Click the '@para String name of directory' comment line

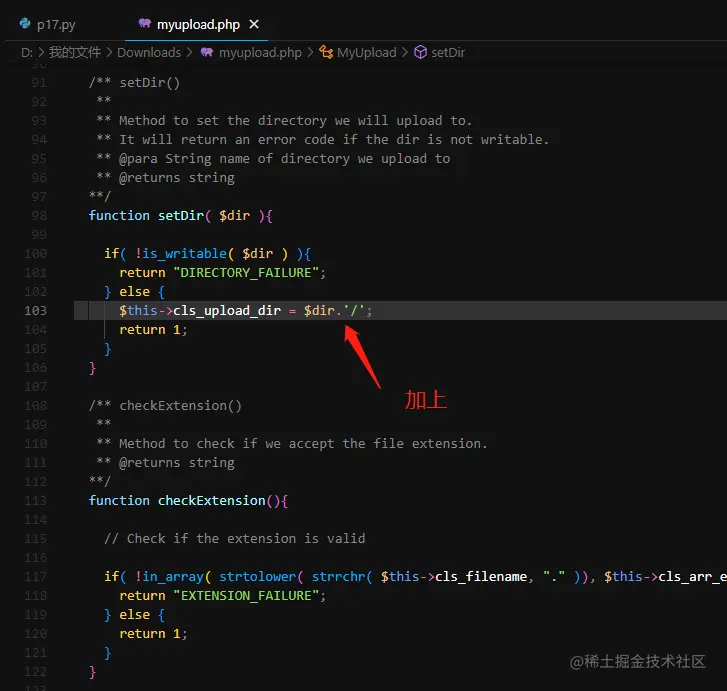click(274, 159)
